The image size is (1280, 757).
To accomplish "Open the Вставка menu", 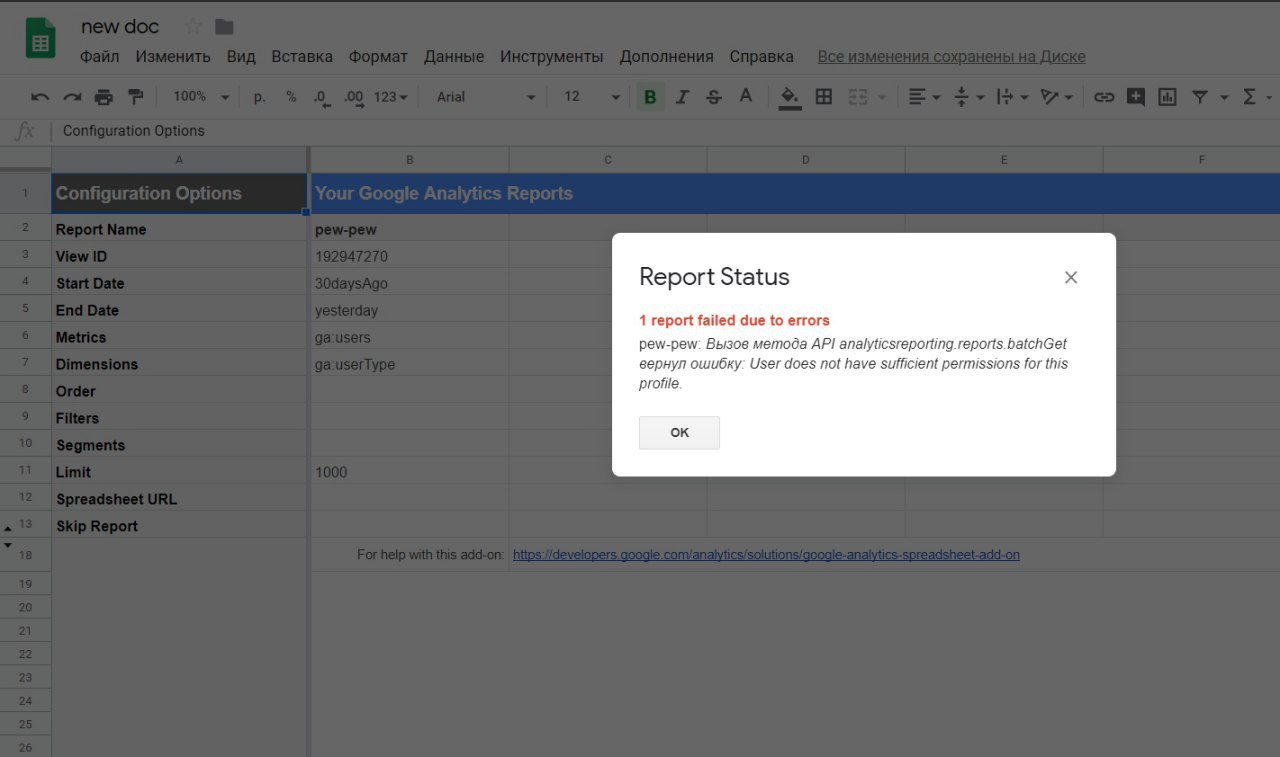I will point(302,57).
